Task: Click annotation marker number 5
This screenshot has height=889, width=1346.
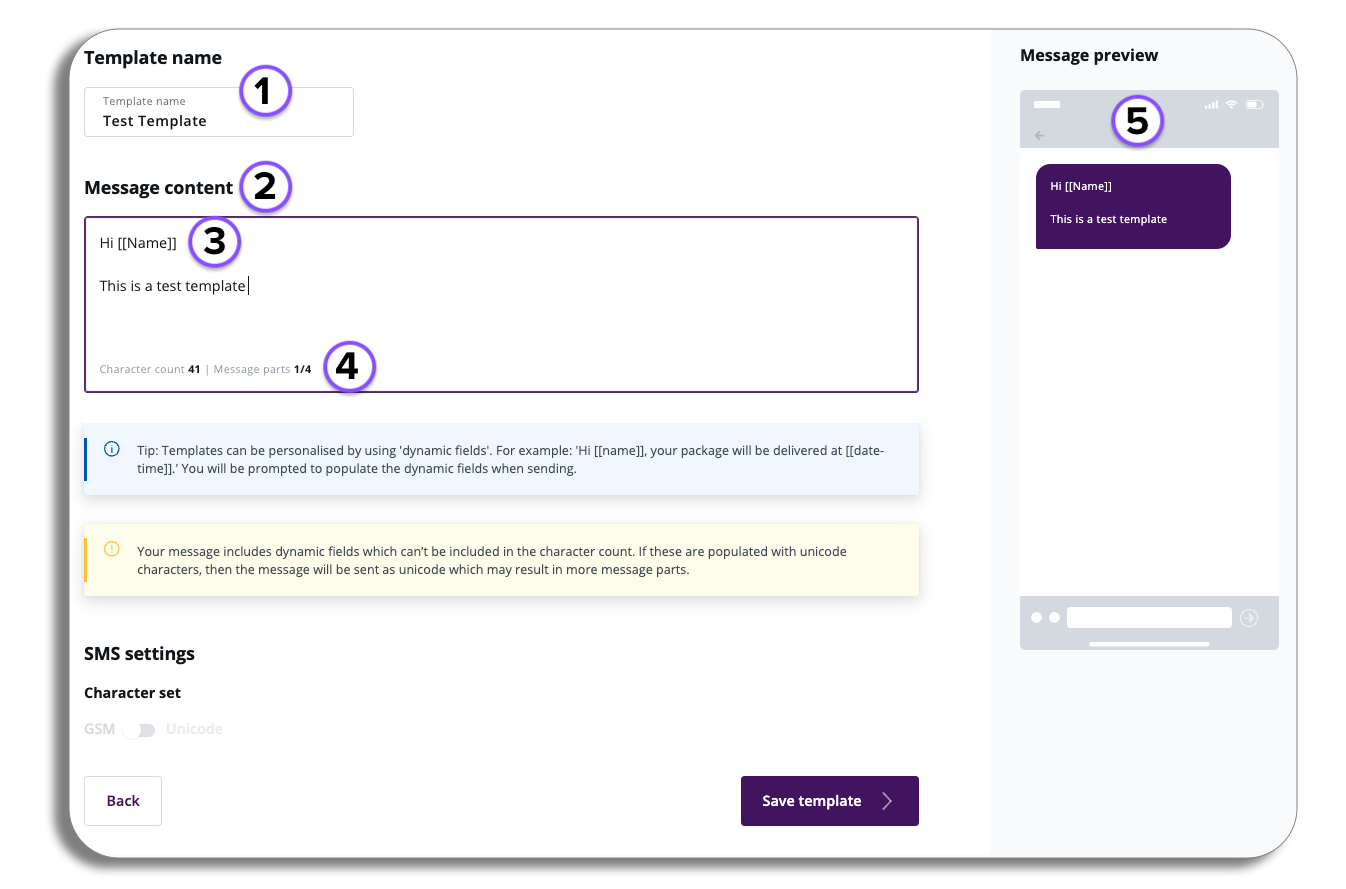Action: (1137, 121)
